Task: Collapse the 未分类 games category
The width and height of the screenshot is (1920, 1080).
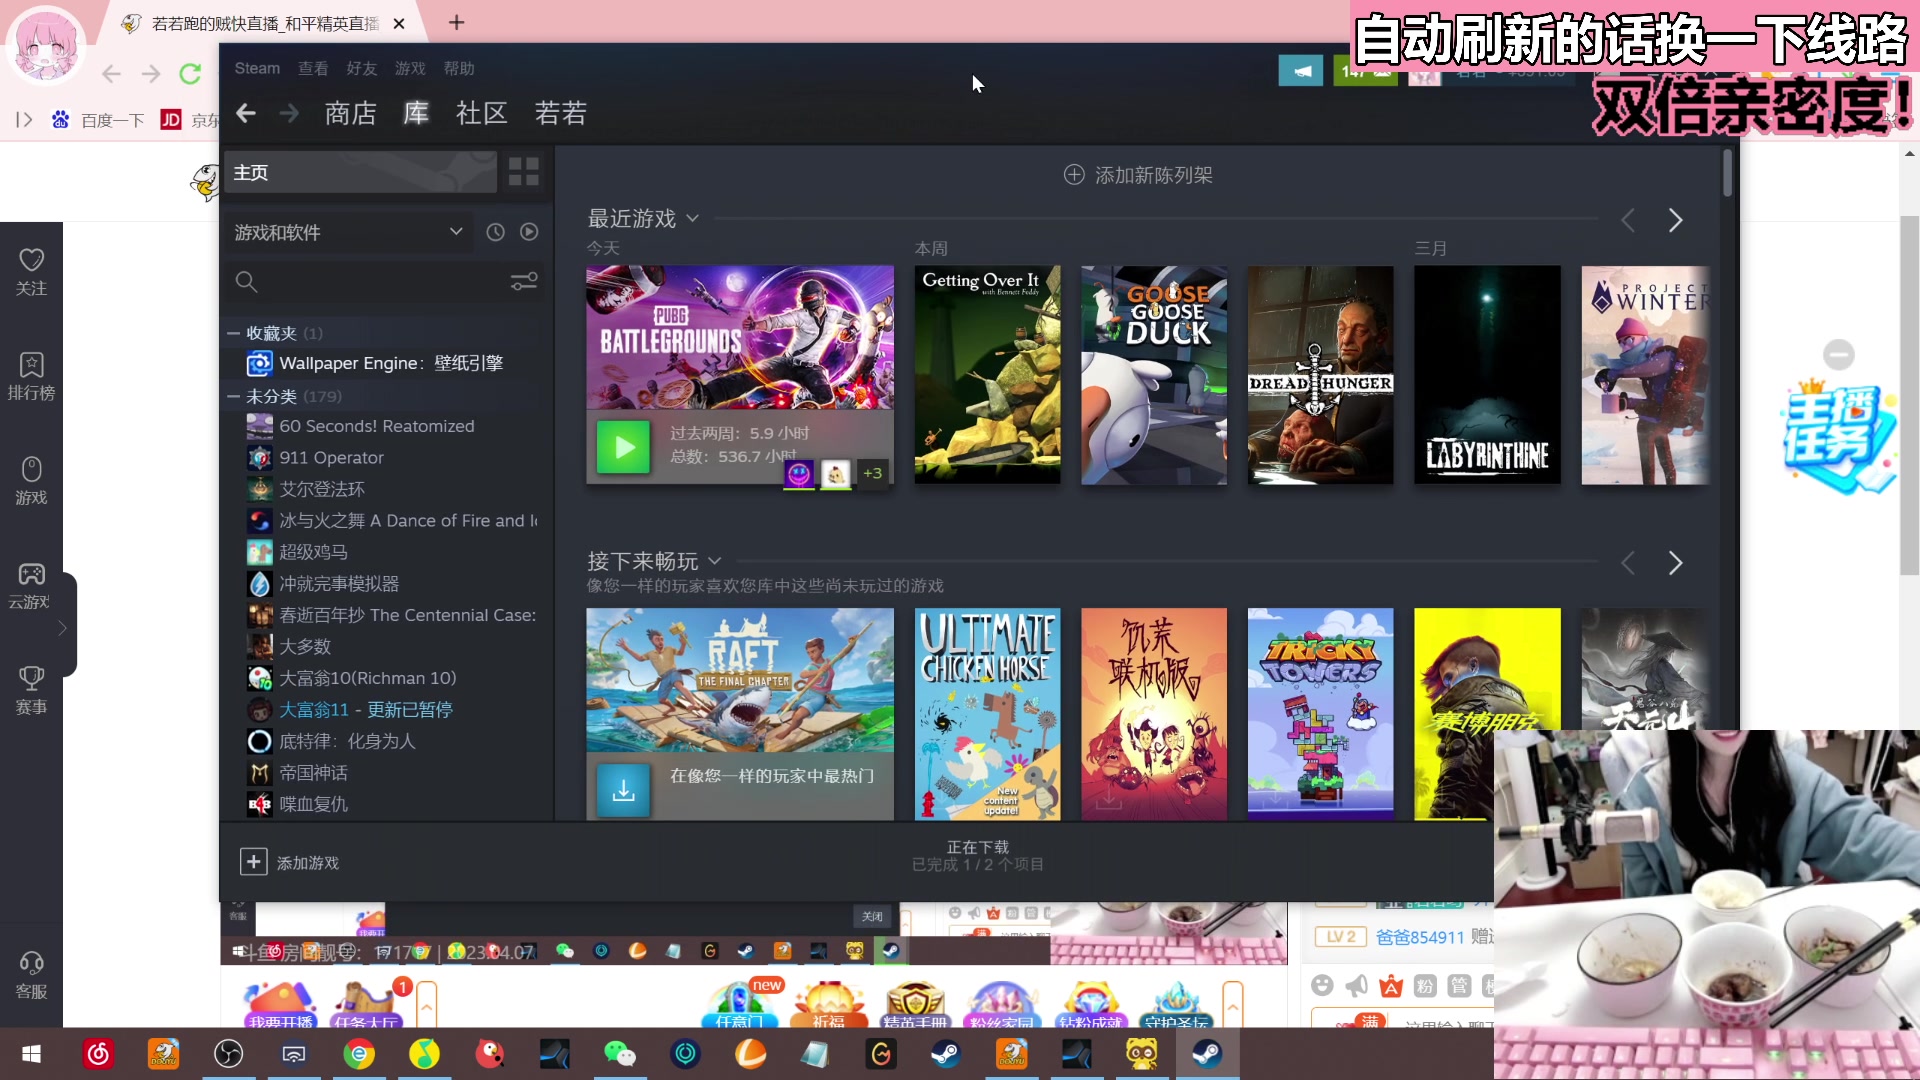Action: [232, 396]
